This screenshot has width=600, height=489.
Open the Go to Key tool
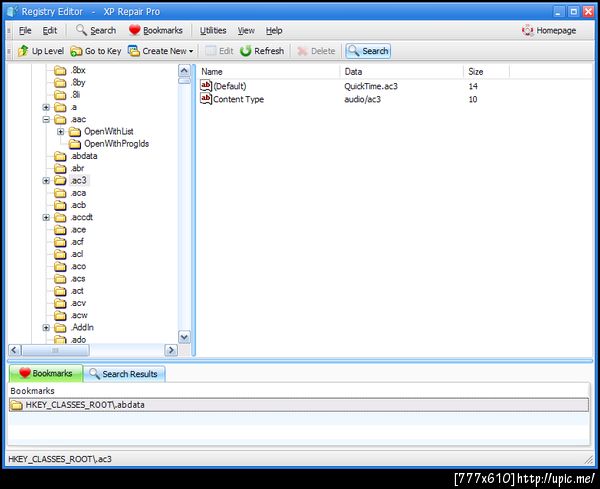(x=96, y=51)
